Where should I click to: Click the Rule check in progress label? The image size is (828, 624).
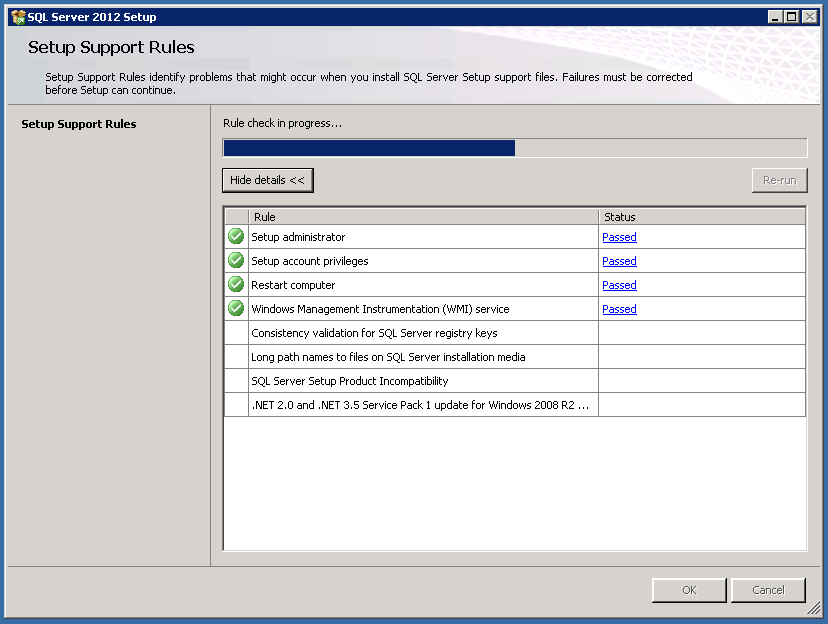(283, 123)
